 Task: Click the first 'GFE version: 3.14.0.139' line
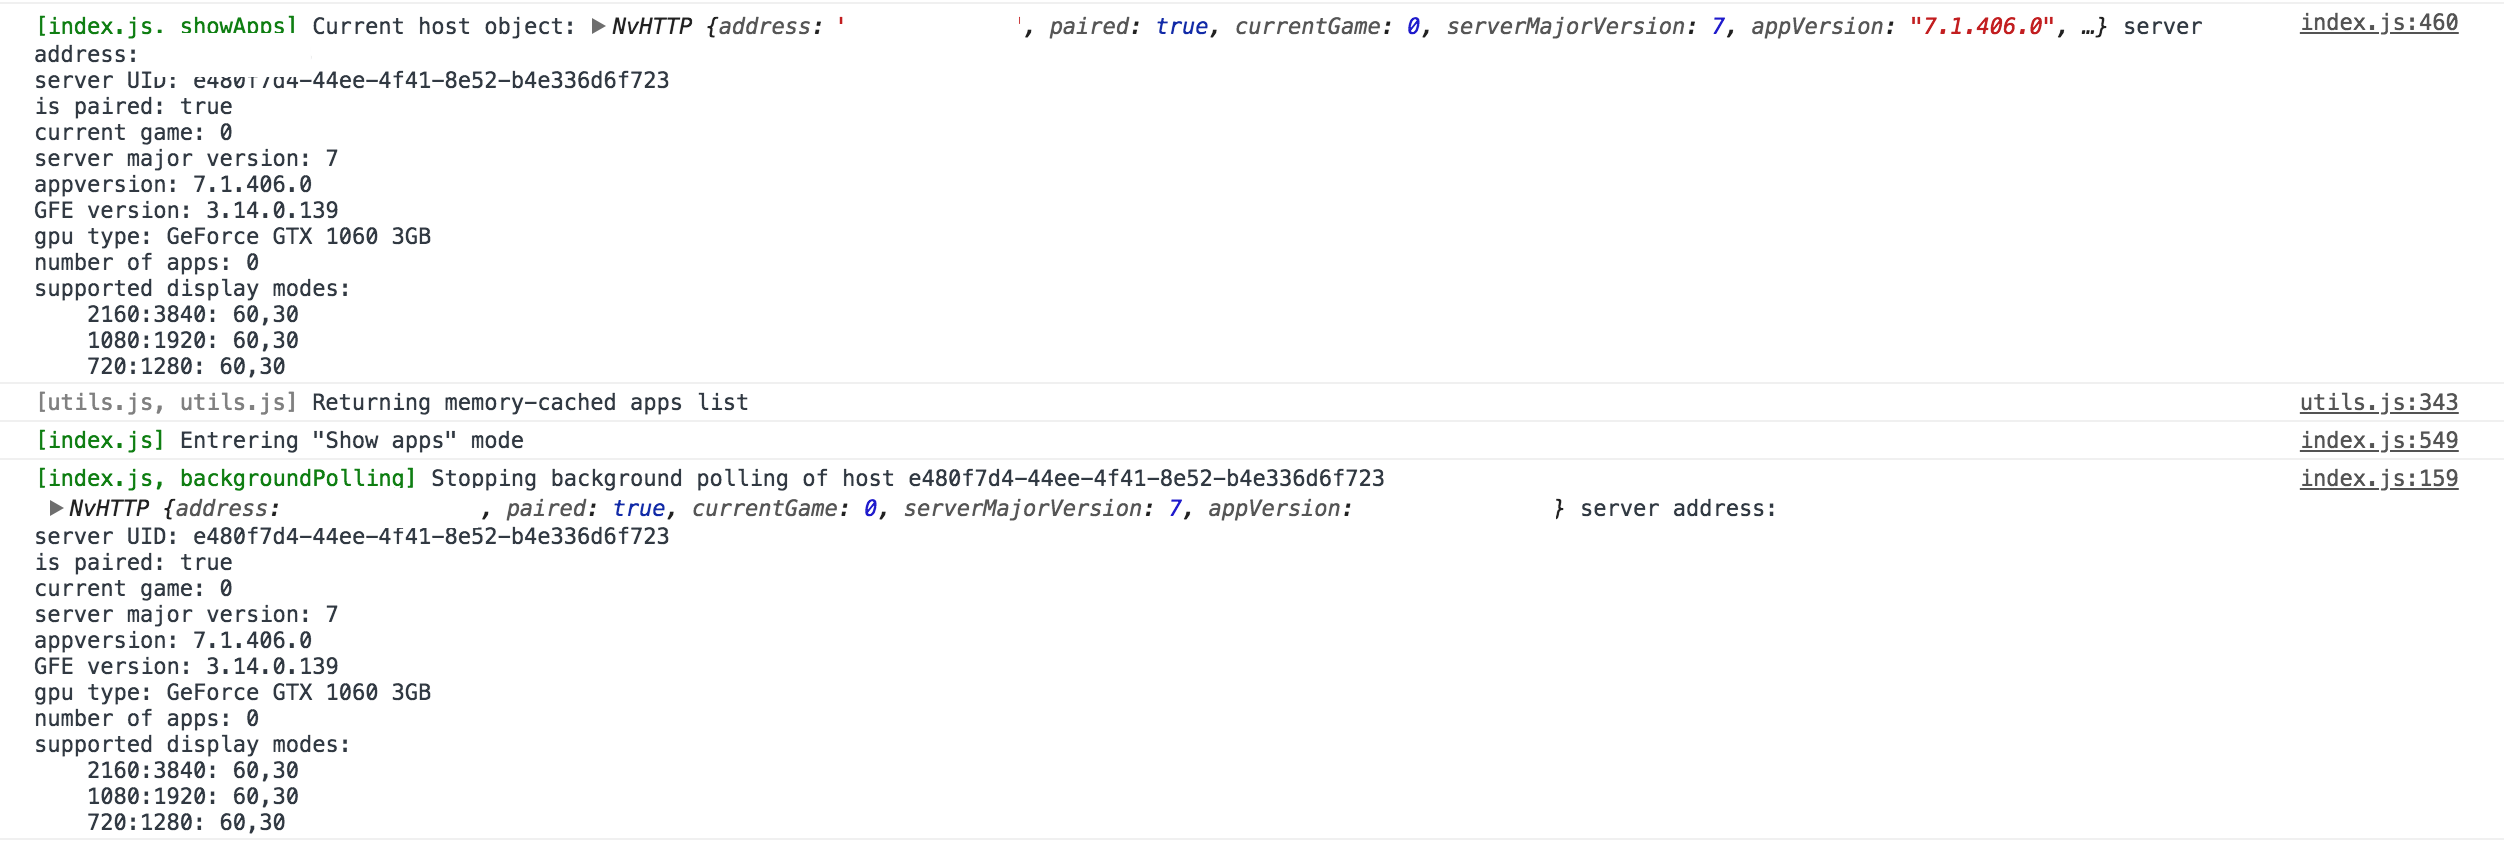186,210
